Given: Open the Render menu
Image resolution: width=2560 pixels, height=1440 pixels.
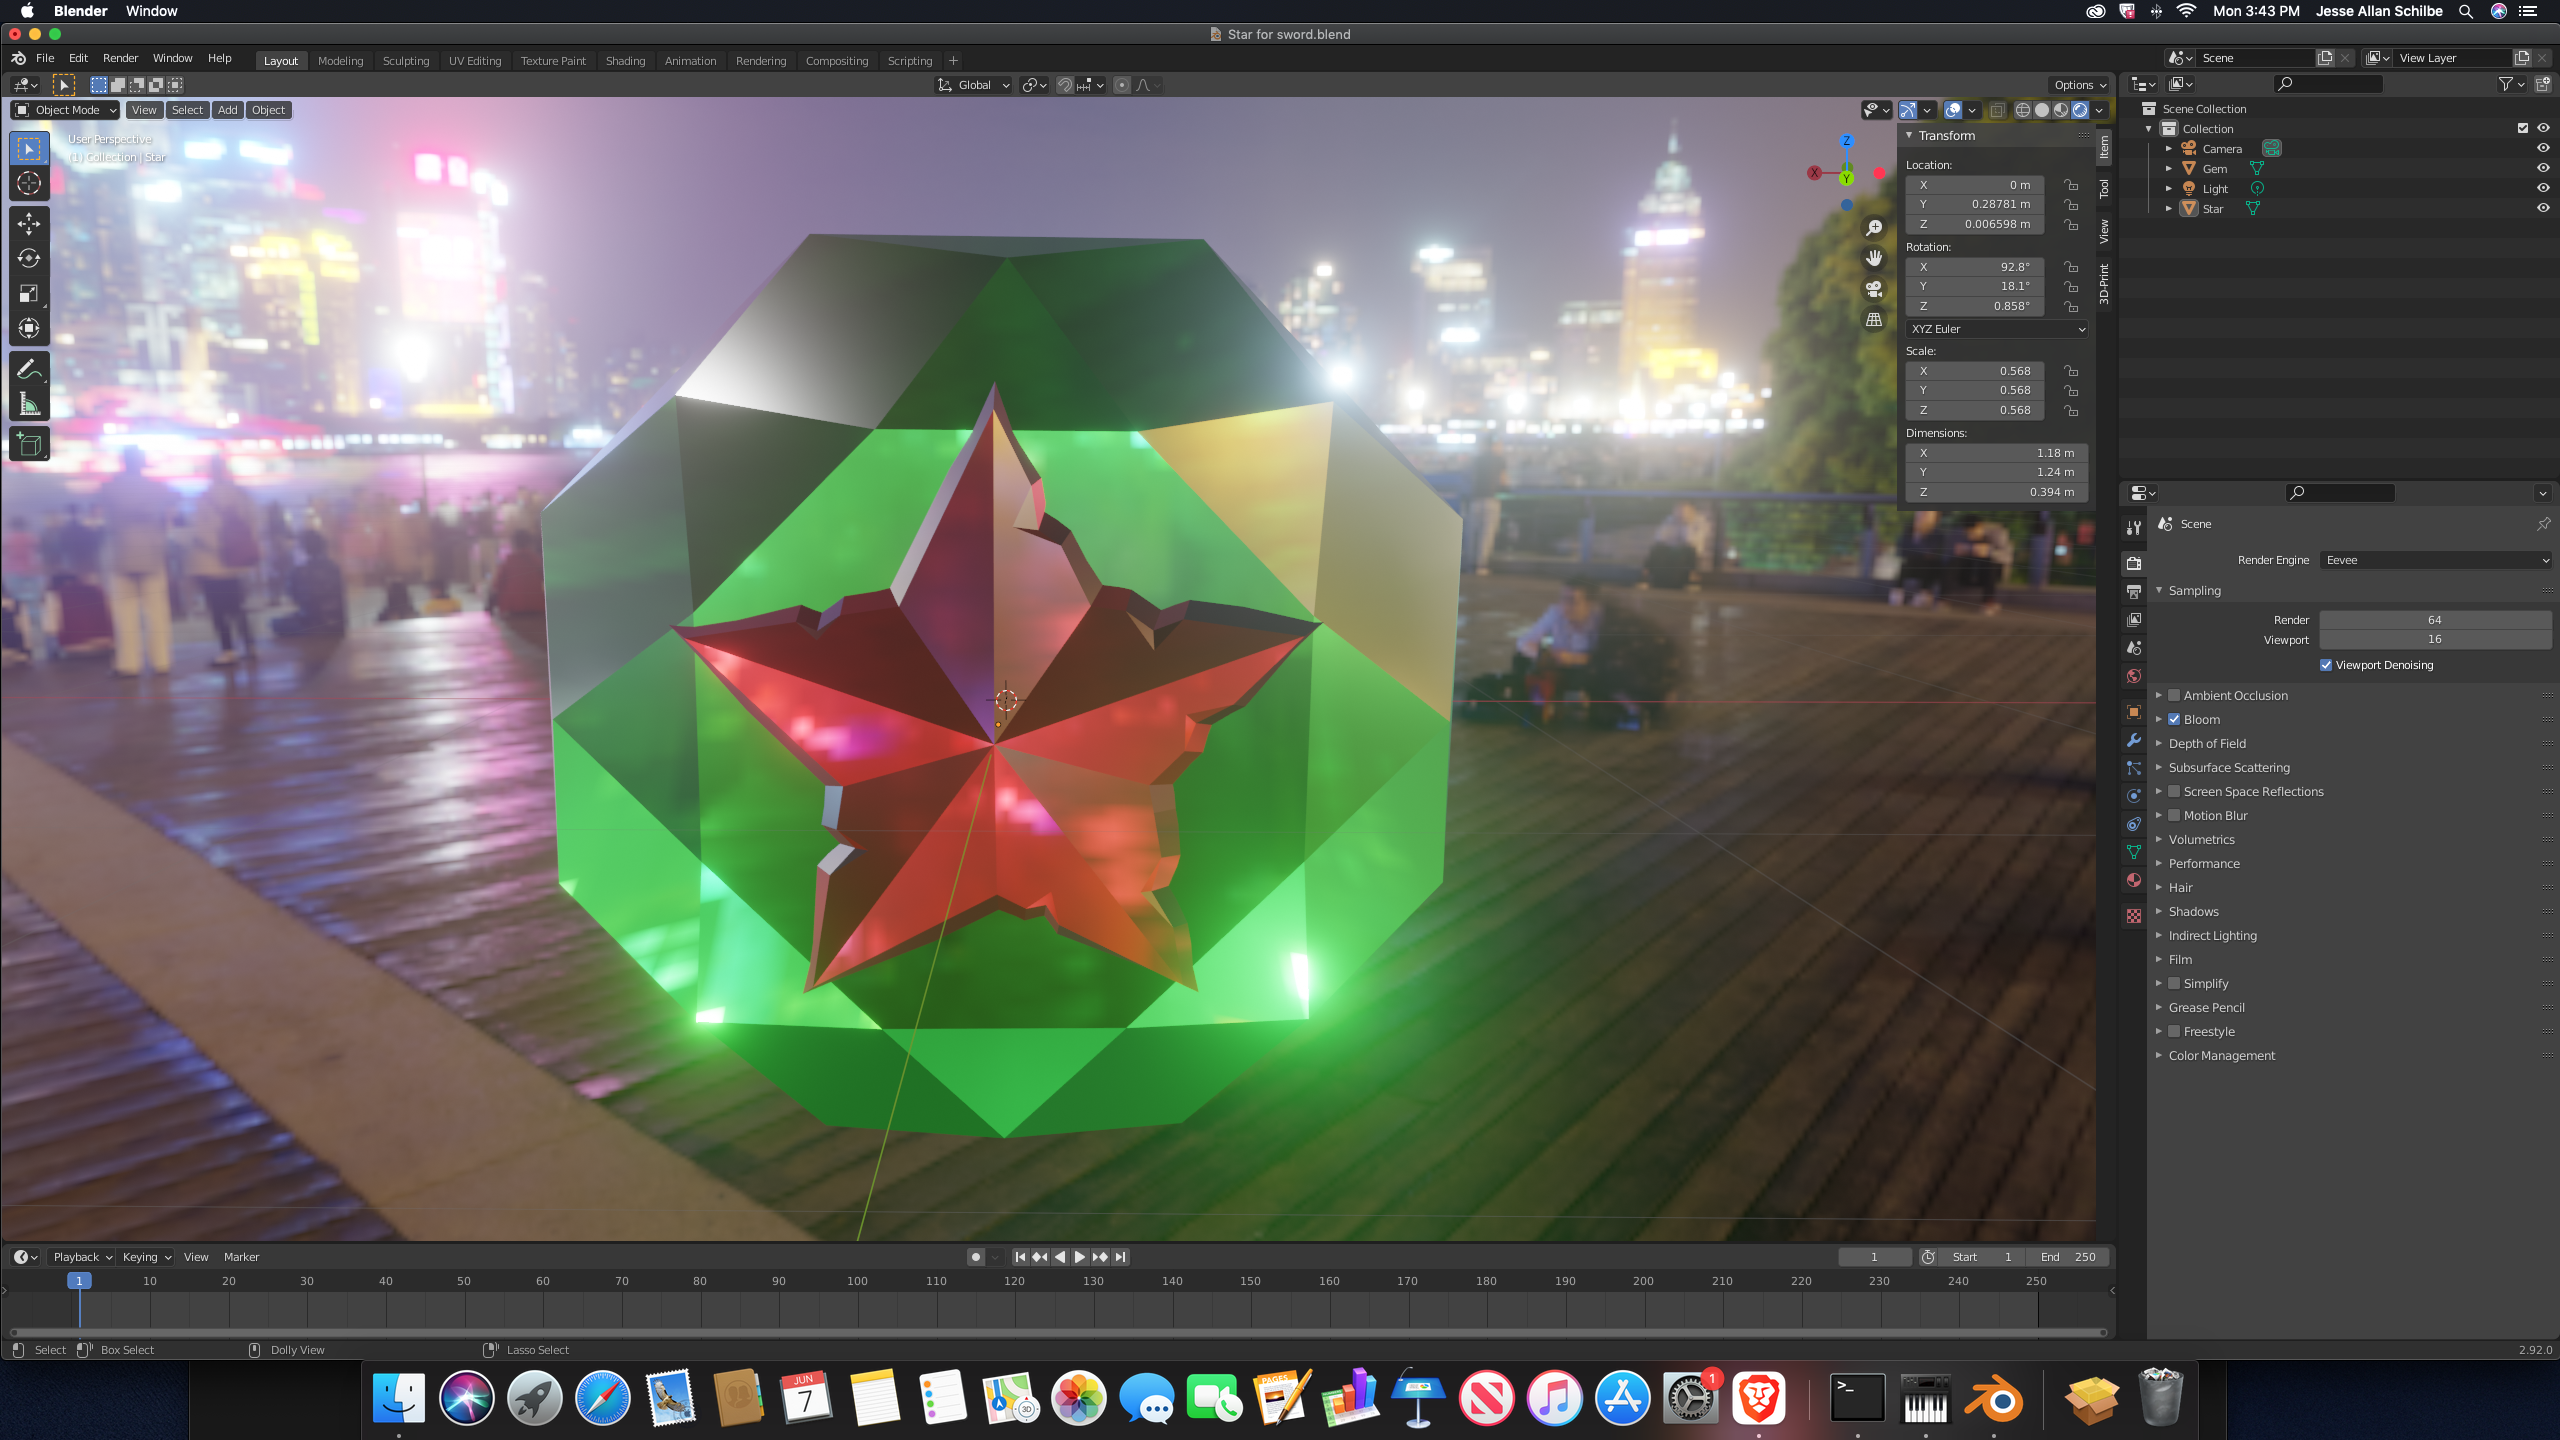Looking at the screenshot, I should 120,58.
